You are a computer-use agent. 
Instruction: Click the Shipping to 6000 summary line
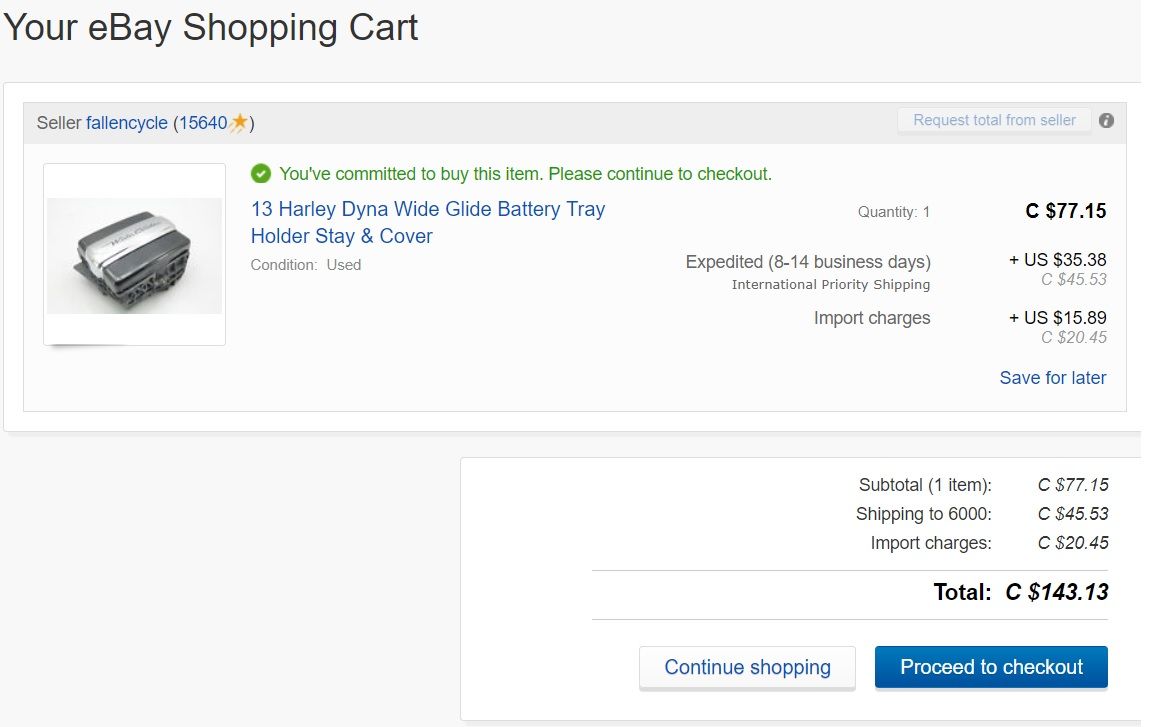pos(923,514)
